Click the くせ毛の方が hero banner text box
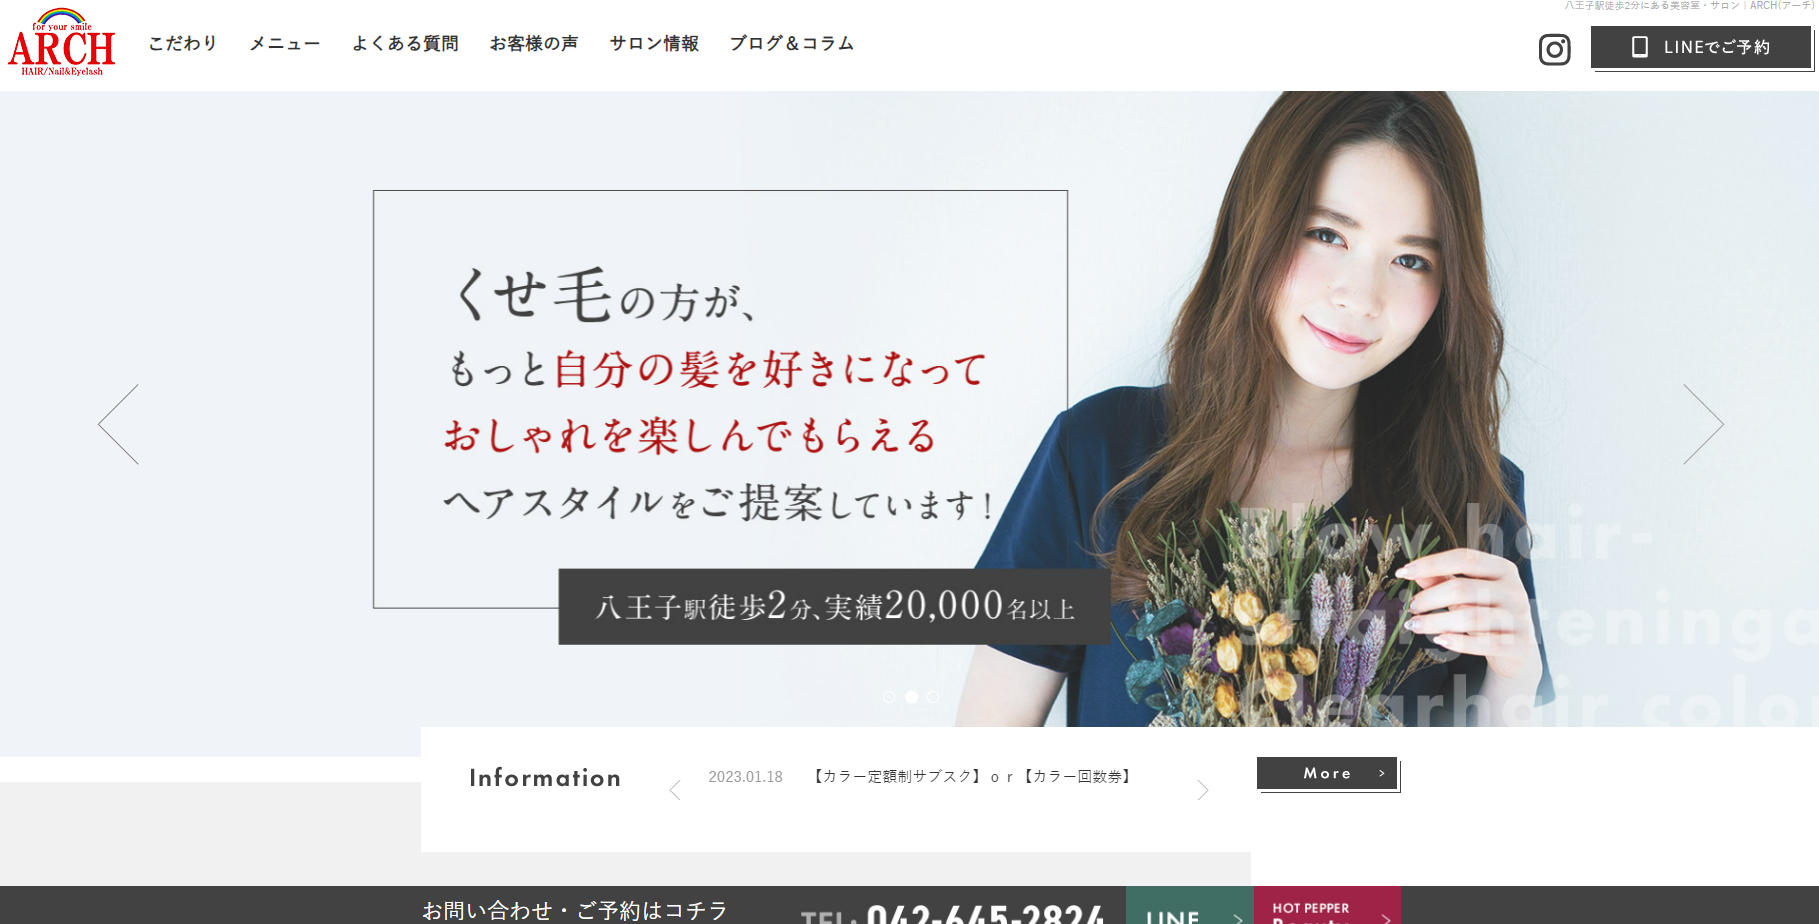Image resolution: width=1819 pixels, height=924 pixels. 720,399
